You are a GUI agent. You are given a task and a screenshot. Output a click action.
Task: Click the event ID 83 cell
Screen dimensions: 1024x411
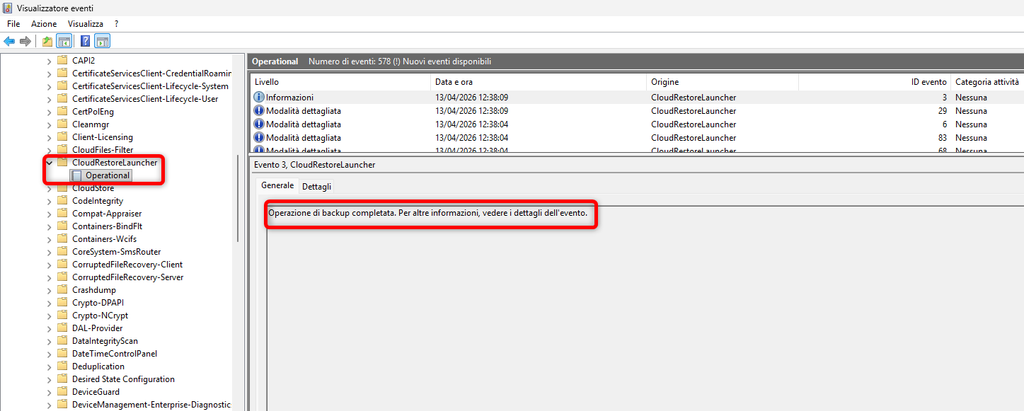click(874, 137)
